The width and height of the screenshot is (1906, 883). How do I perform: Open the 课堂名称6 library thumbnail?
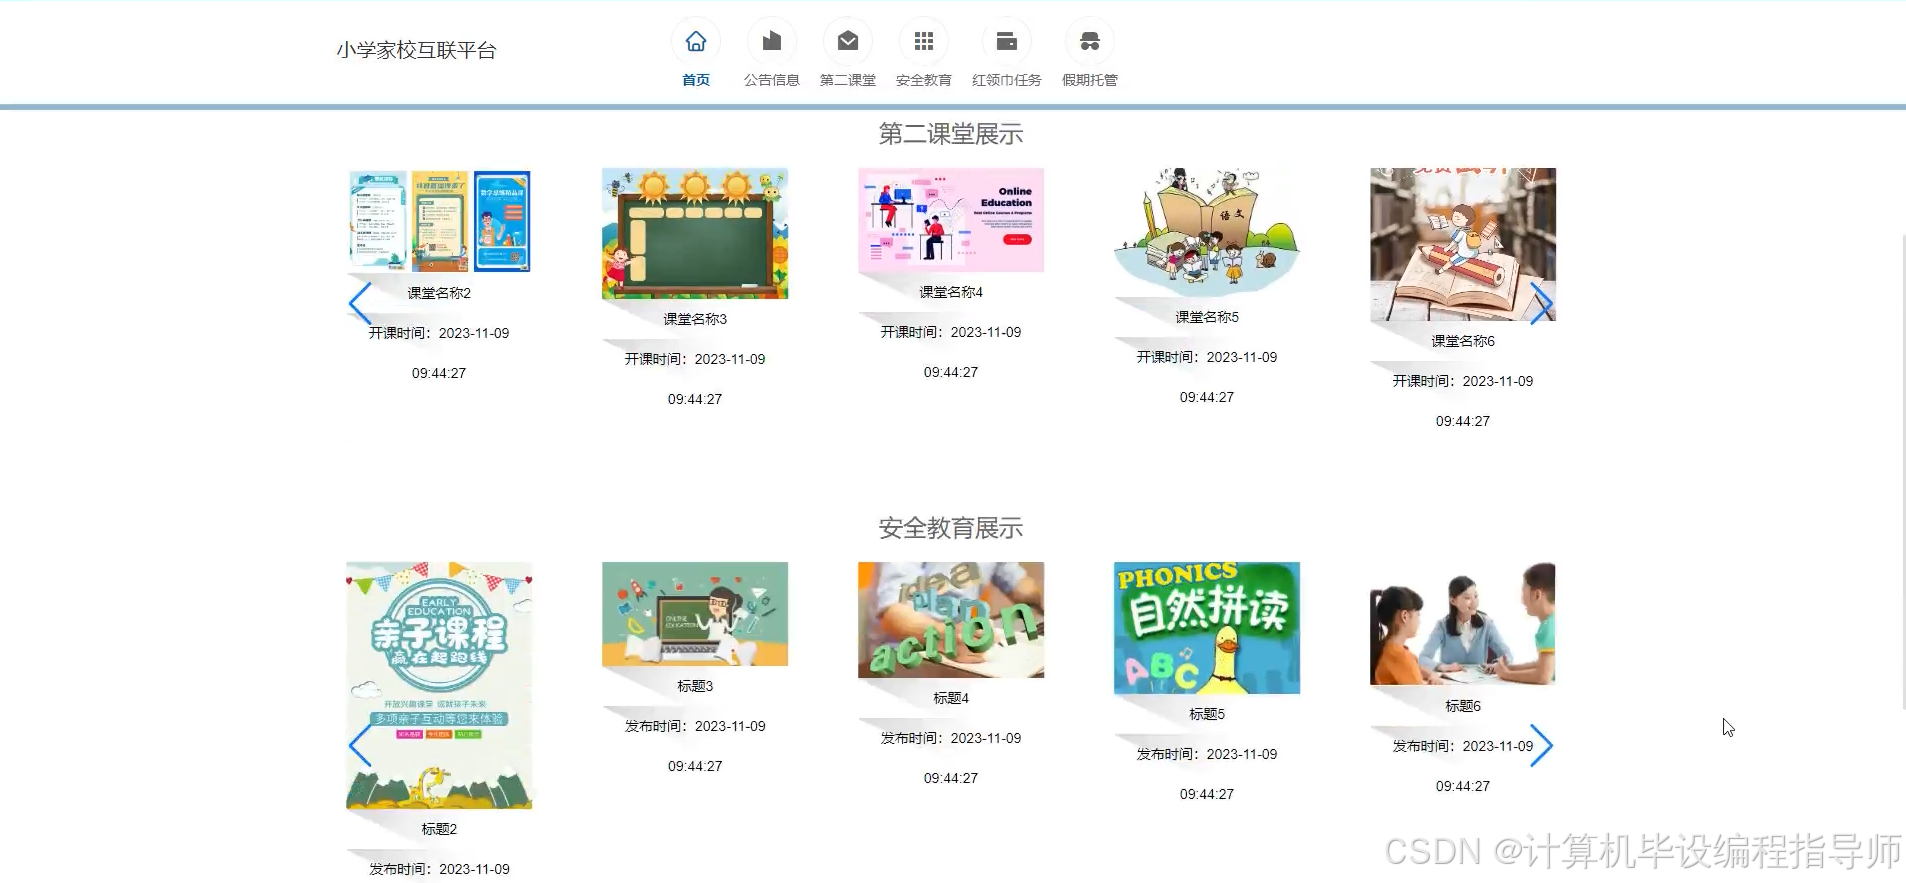click(x=1463, y=244)
